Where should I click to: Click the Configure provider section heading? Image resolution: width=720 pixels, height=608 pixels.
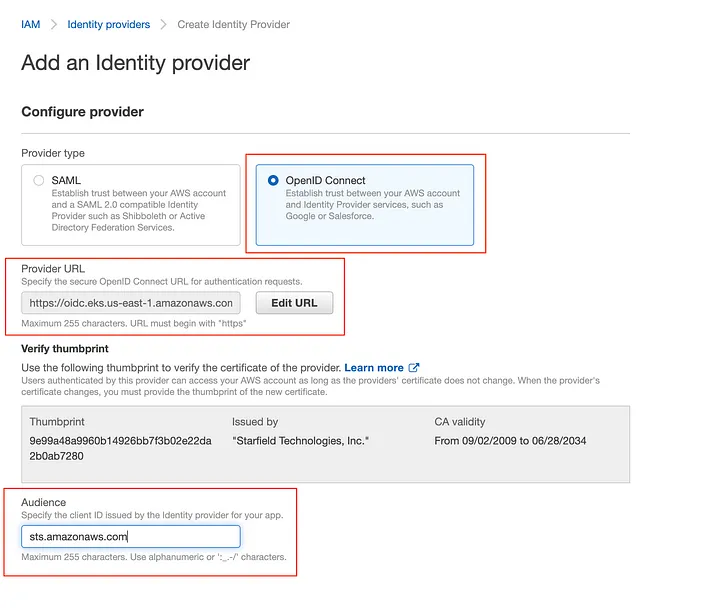click(83, 112)
